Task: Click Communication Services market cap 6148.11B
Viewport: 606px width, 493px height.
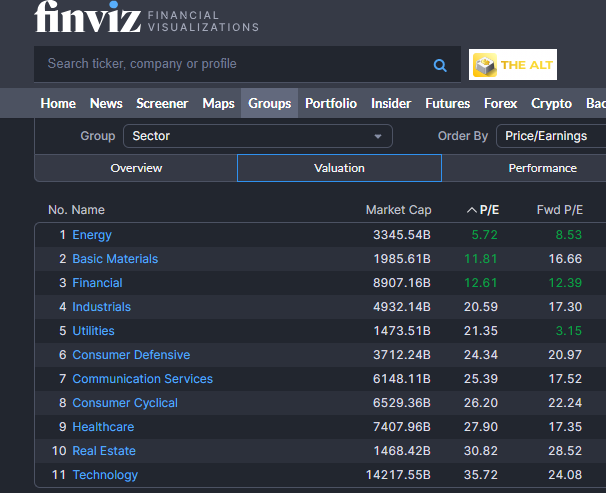Action: coord(402,379)
